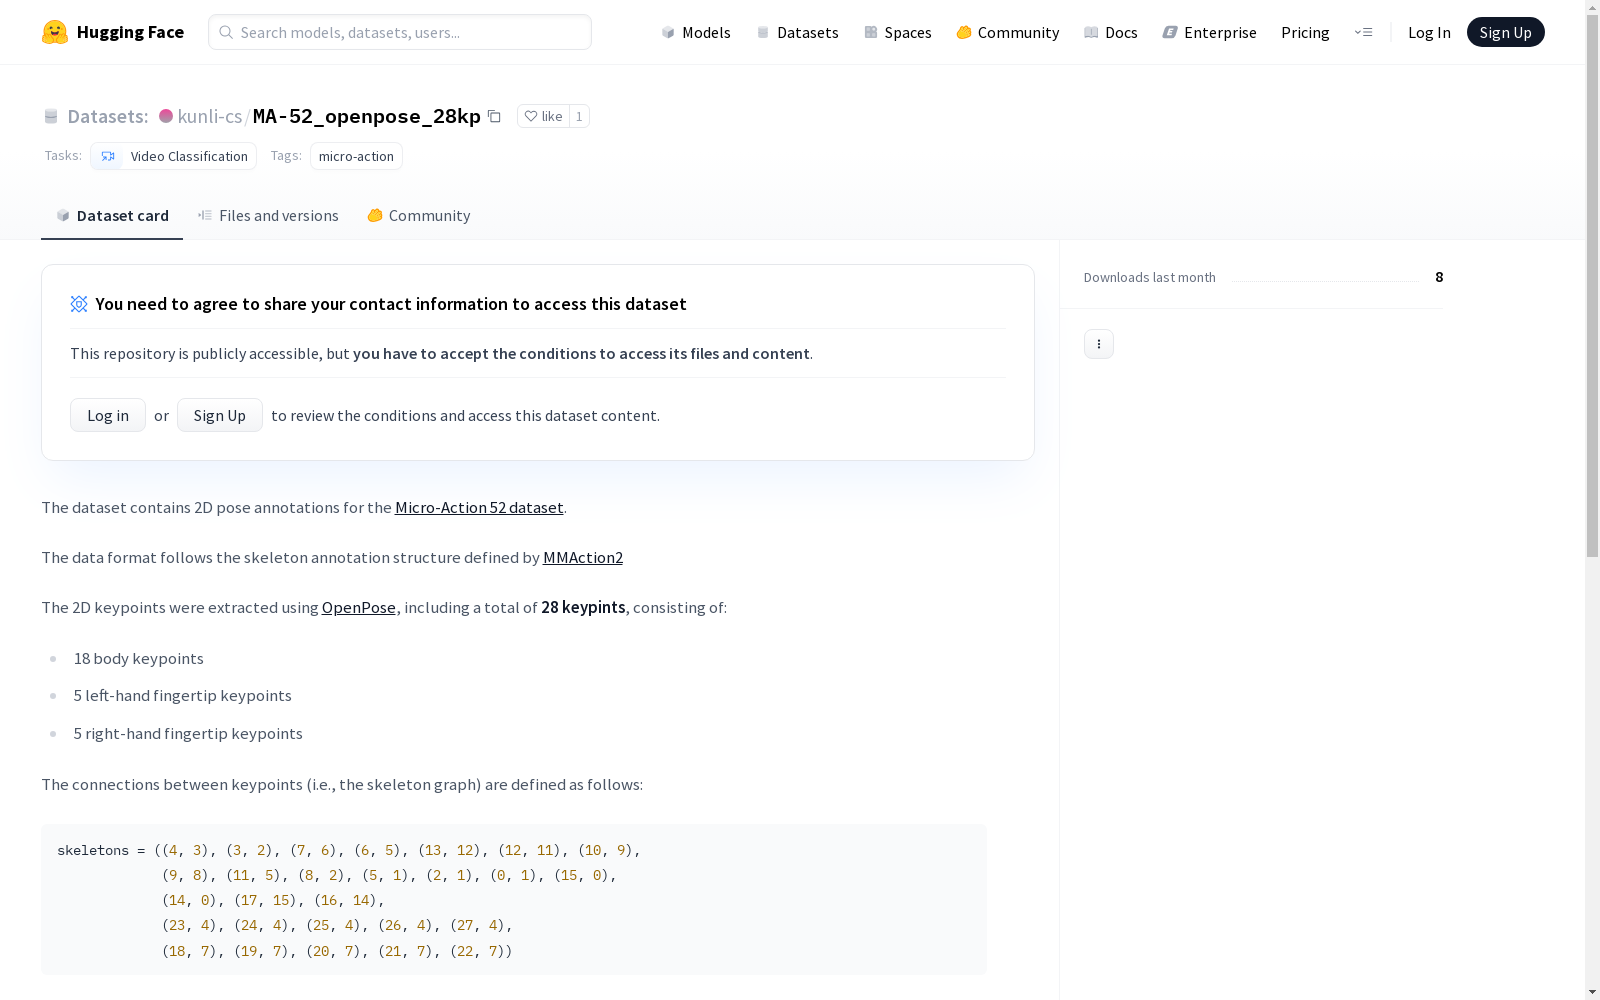Click Sign Up button in access notice
Image resolution: width=1600 pixels, height=1000 pixels.
click(220, 415)
